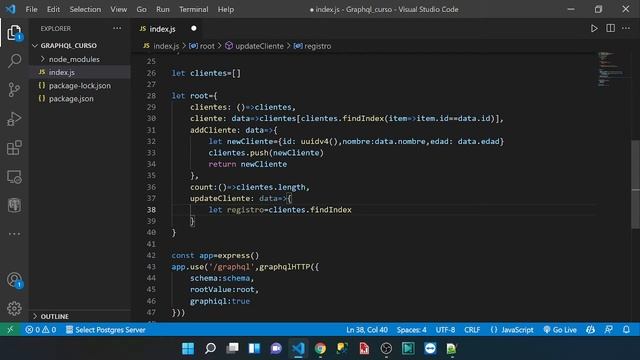Select the index.js editor tab
Viewport: 640px width, 360px height.
(x=168, y=29)
